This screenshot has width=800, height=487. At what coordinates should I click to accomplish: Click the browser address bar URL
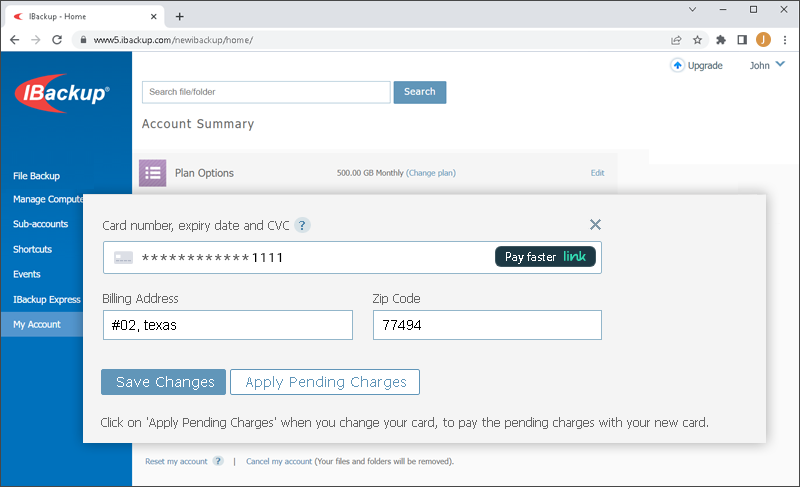point(173,40)
